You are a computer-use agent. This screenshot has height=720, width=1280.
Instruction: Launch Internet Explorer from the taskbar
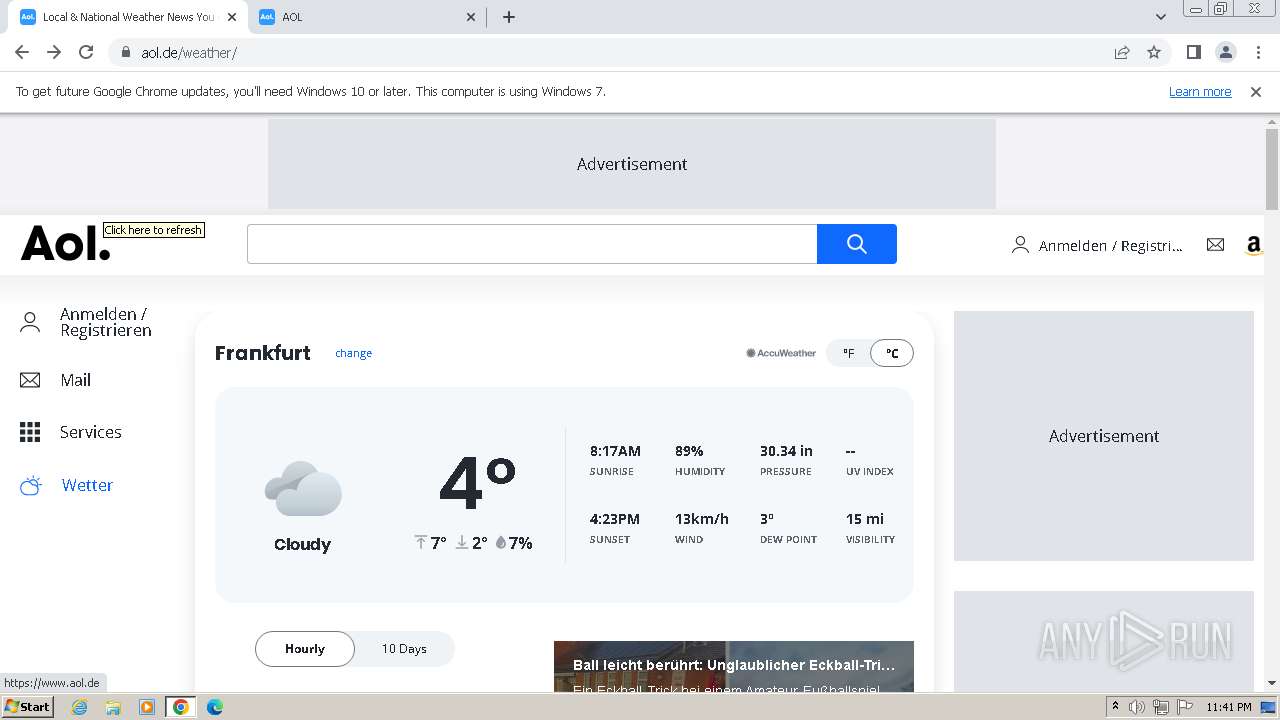pyautogui.click(x=80, y=707)
